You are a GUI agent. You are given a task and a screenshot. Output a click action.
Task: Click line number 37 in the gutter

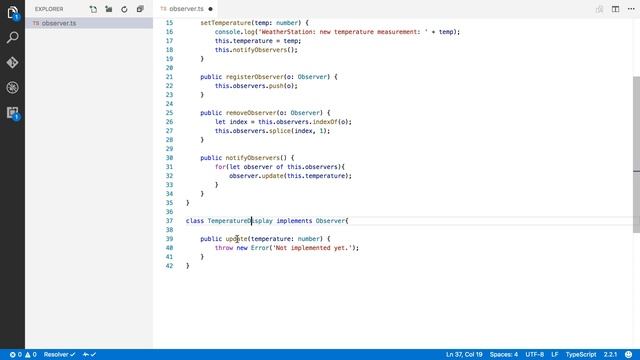pos(169,221)
